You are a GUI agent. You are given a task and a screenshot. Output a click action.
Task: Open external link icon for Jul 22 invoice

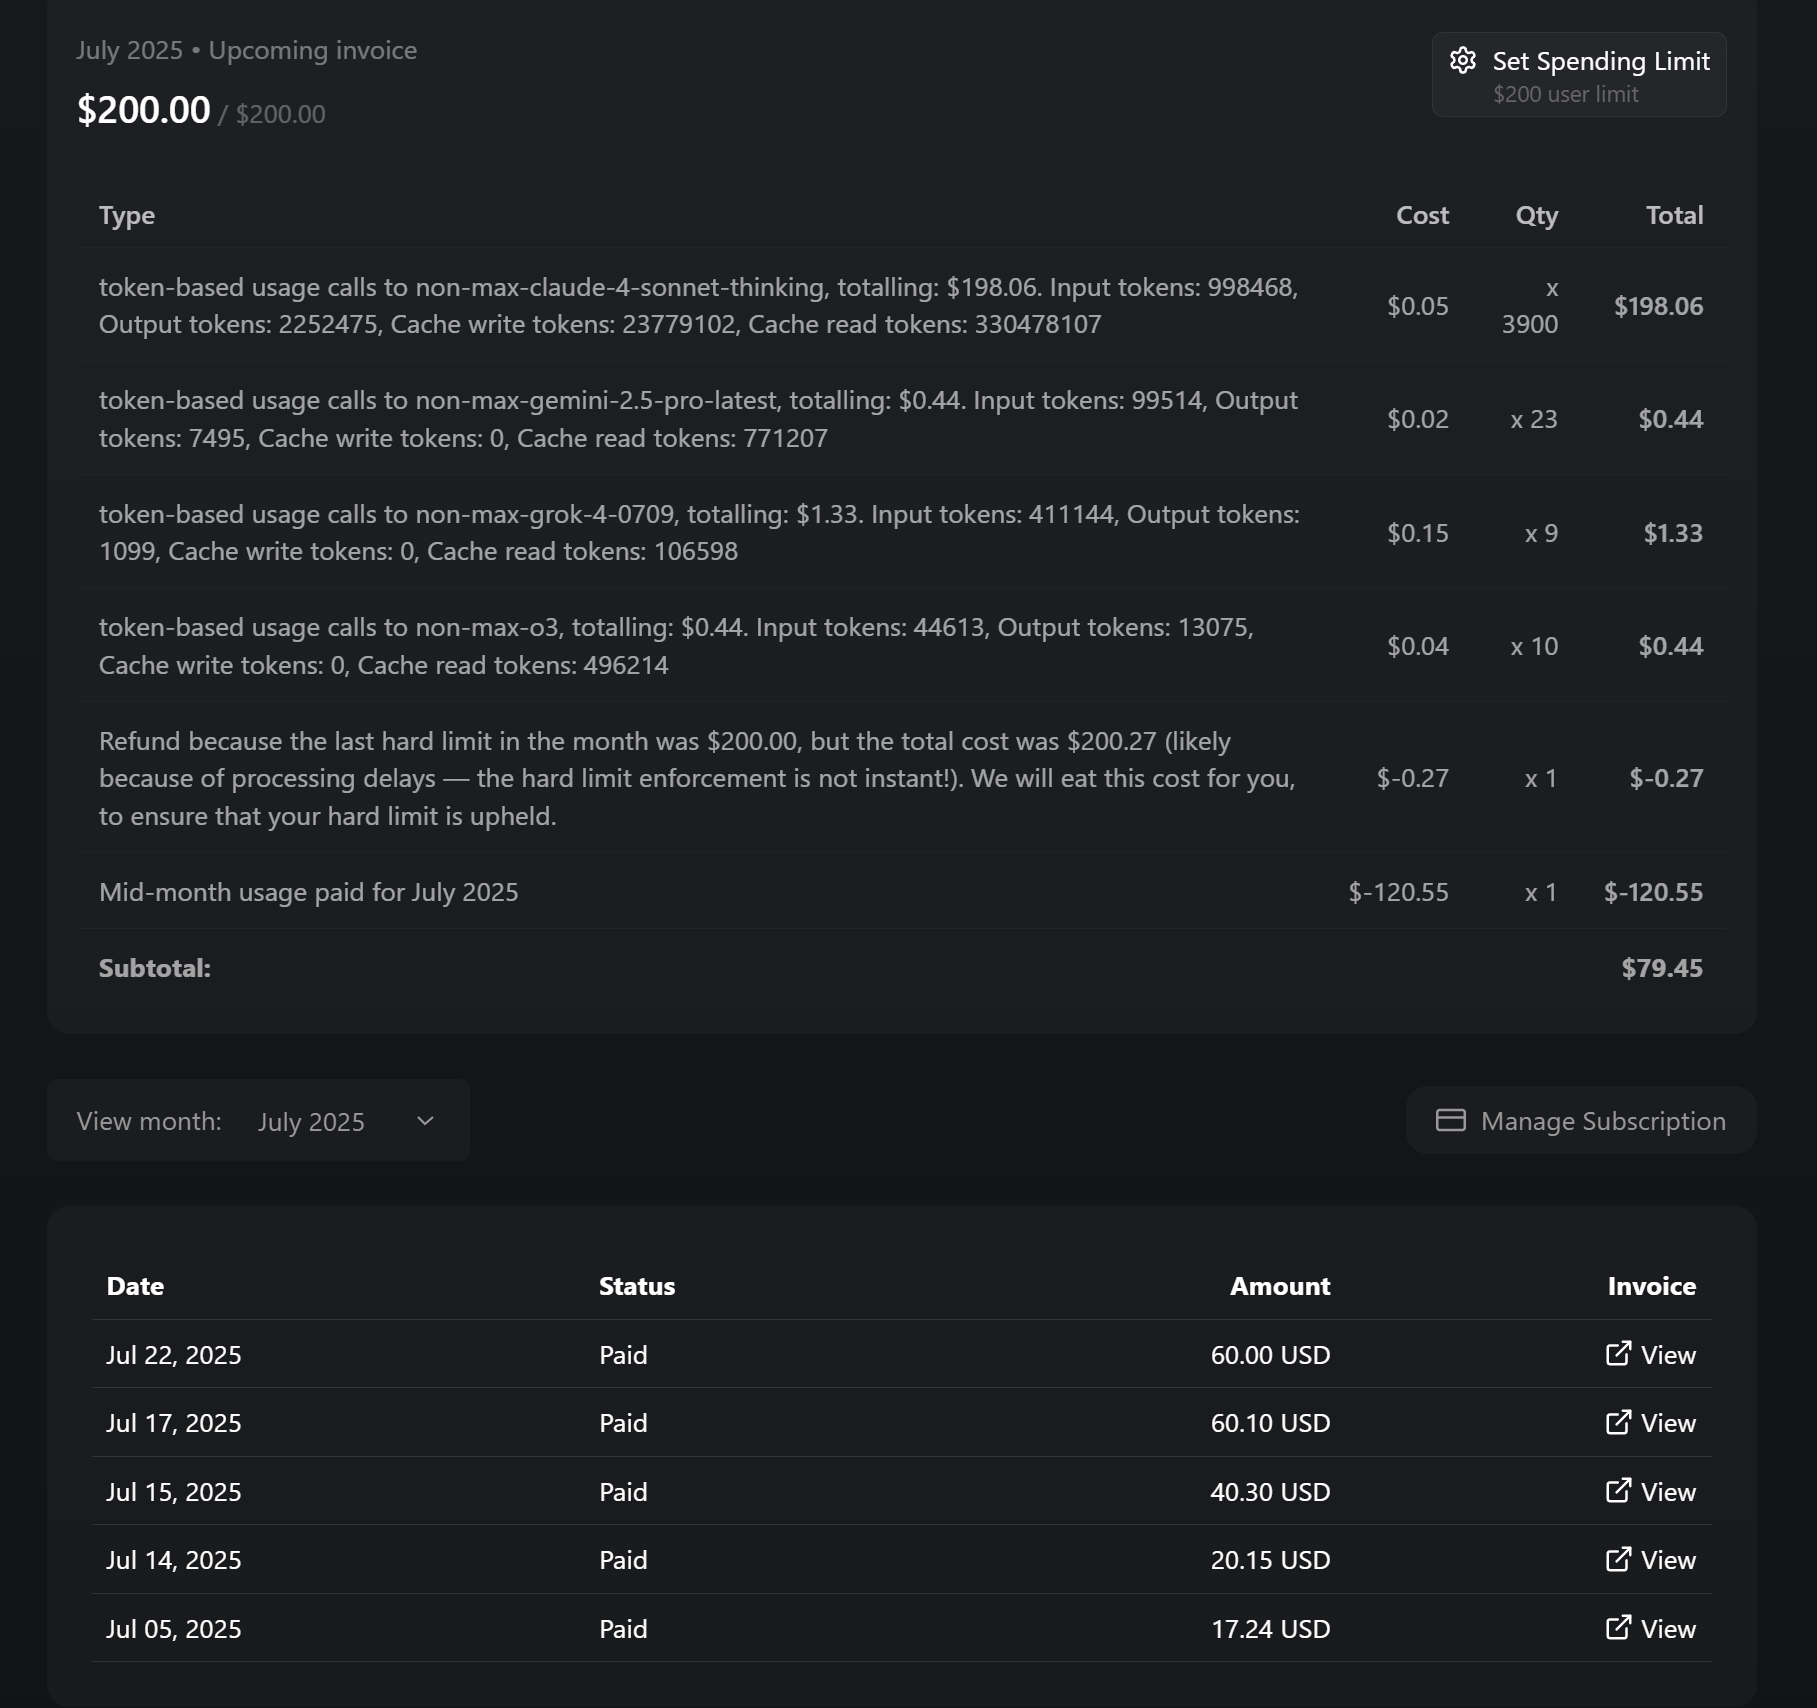(x=1618, y=1354)
